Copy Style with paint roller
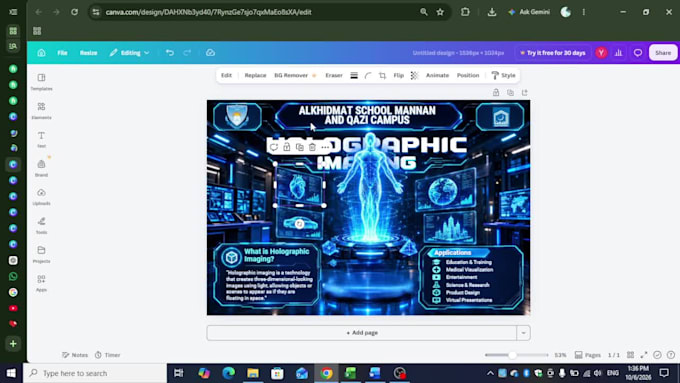Viewport: 680px width, 383px height. tap(503, 75)
